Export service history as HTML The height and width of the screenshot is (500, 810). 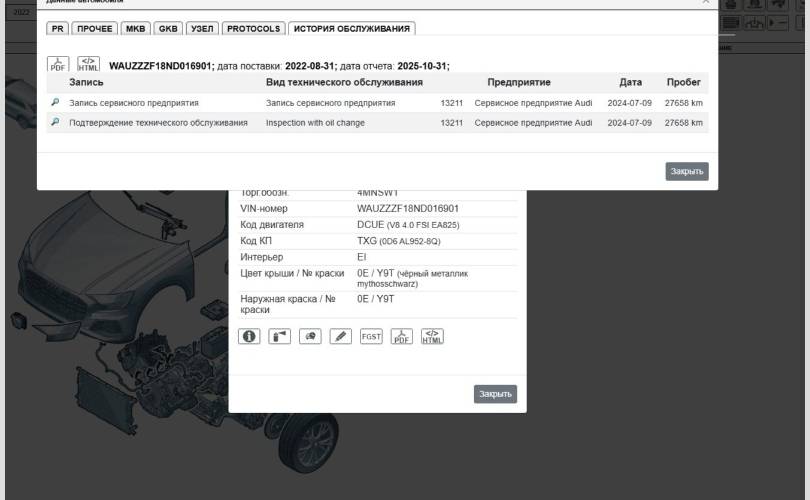88,64
